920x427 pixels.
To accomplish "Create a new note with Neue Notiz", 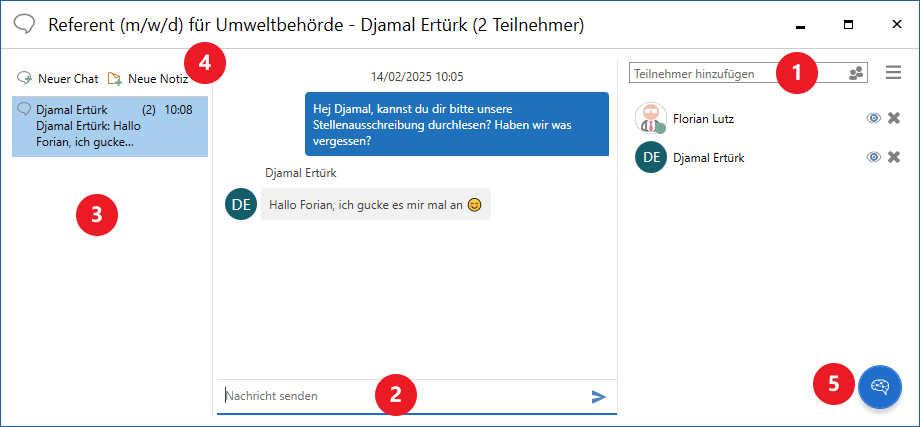I will (148, 78).
